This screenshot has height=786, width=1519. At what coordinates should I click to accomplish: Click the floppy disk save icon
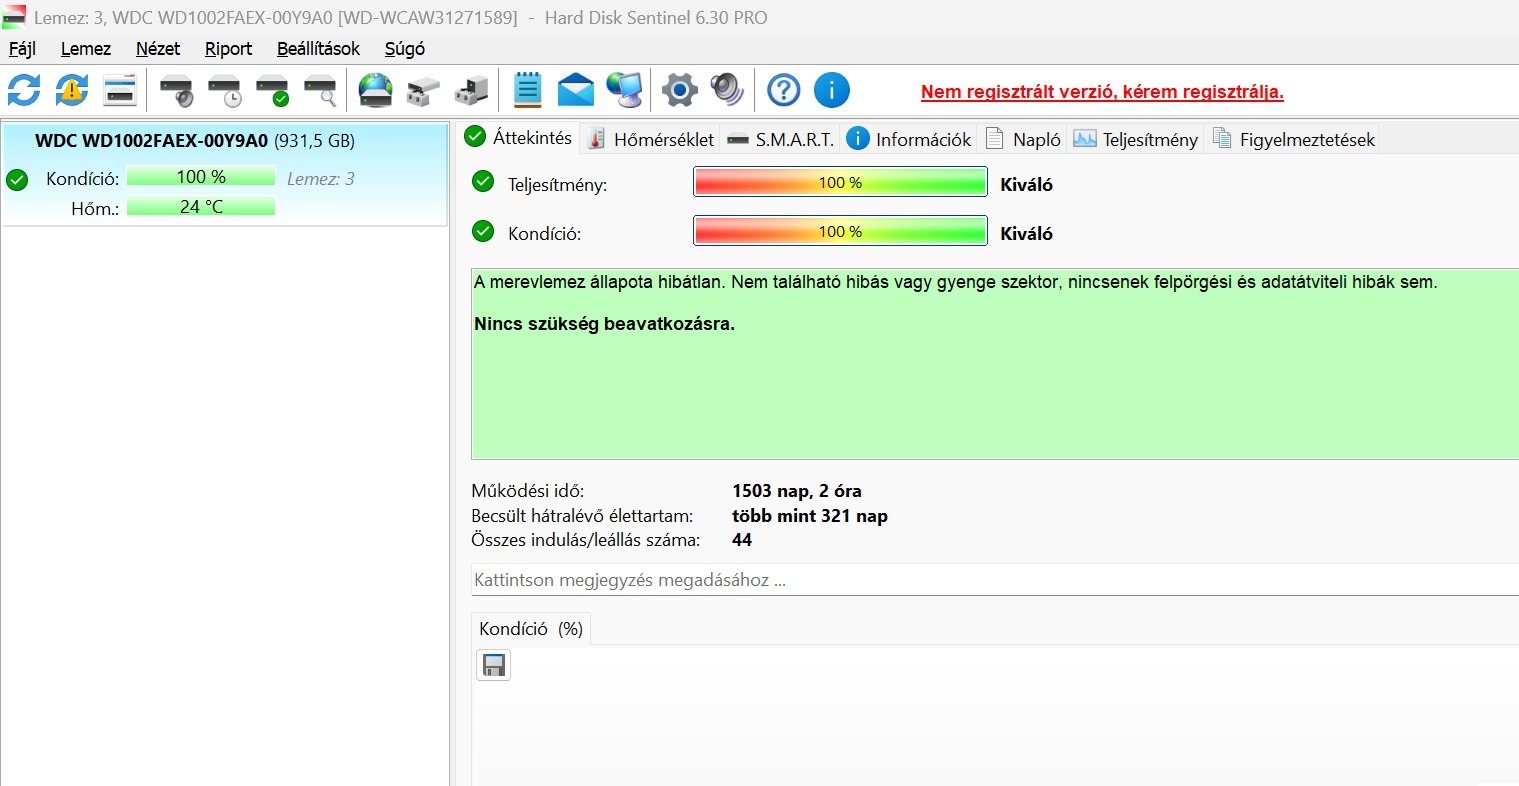coord(494,665)
